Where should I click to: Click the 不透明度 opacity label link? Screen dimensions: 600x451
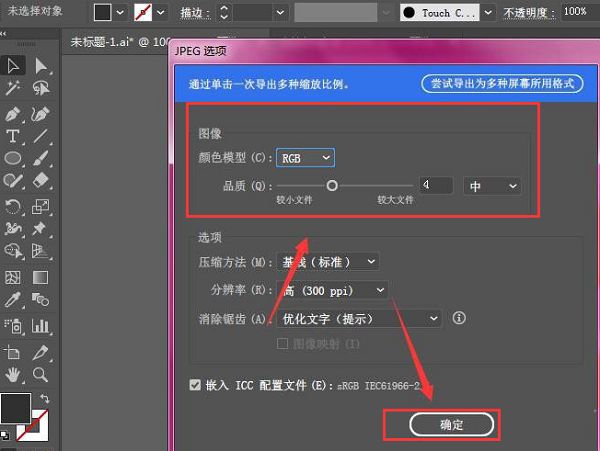pos(529,13)
